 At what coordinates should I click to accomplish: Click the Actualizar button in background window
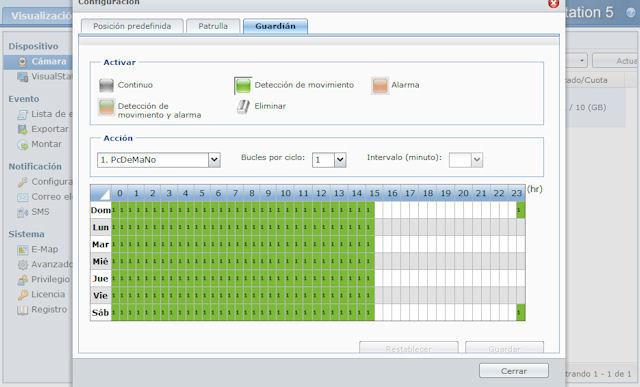pyautogui.click(x=616, y=61)
